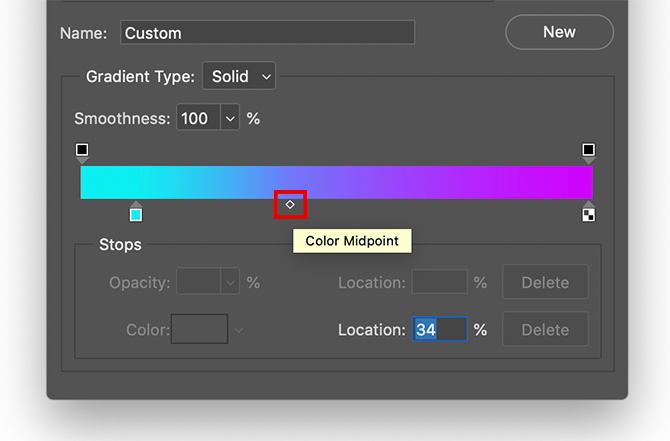Select the cyan color stop below gradient
The width and height of the screenshot is (670, 441).
[136, 213]
